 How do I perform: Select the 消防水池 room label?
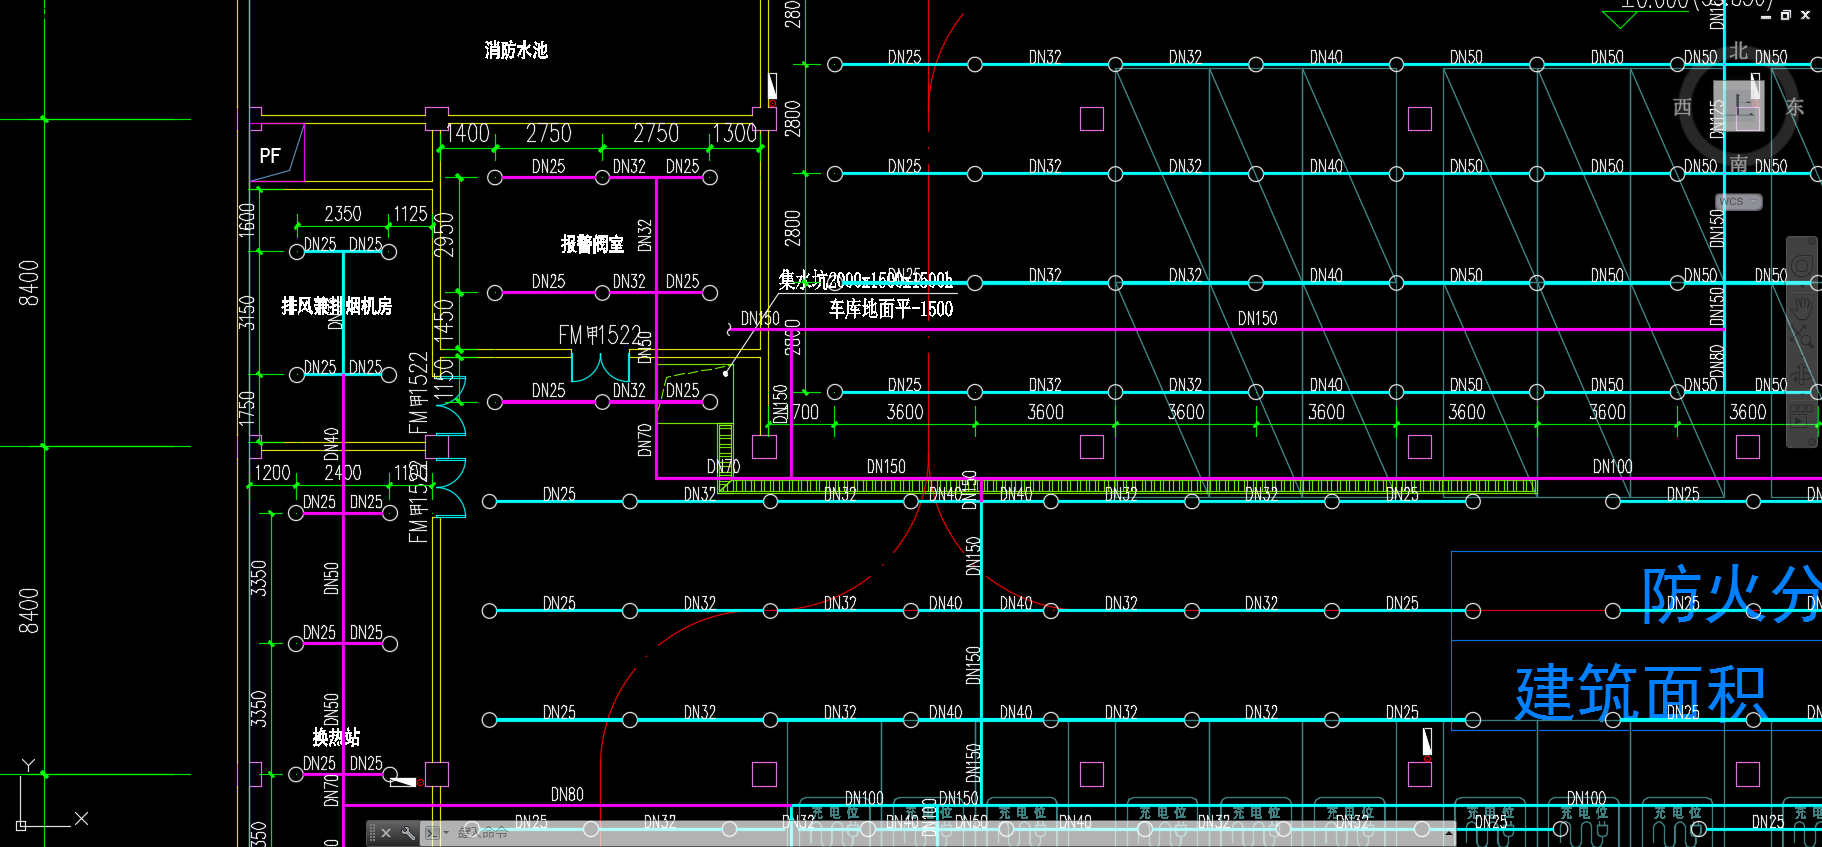[516, 50]
